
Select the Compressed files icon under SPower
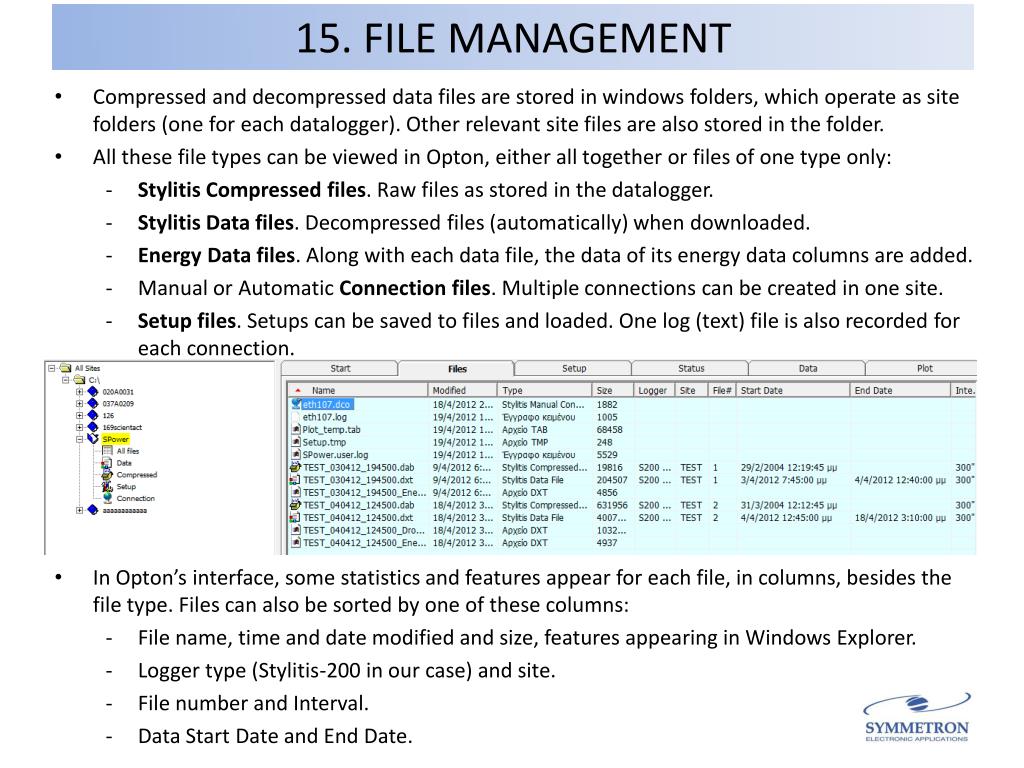107,475
